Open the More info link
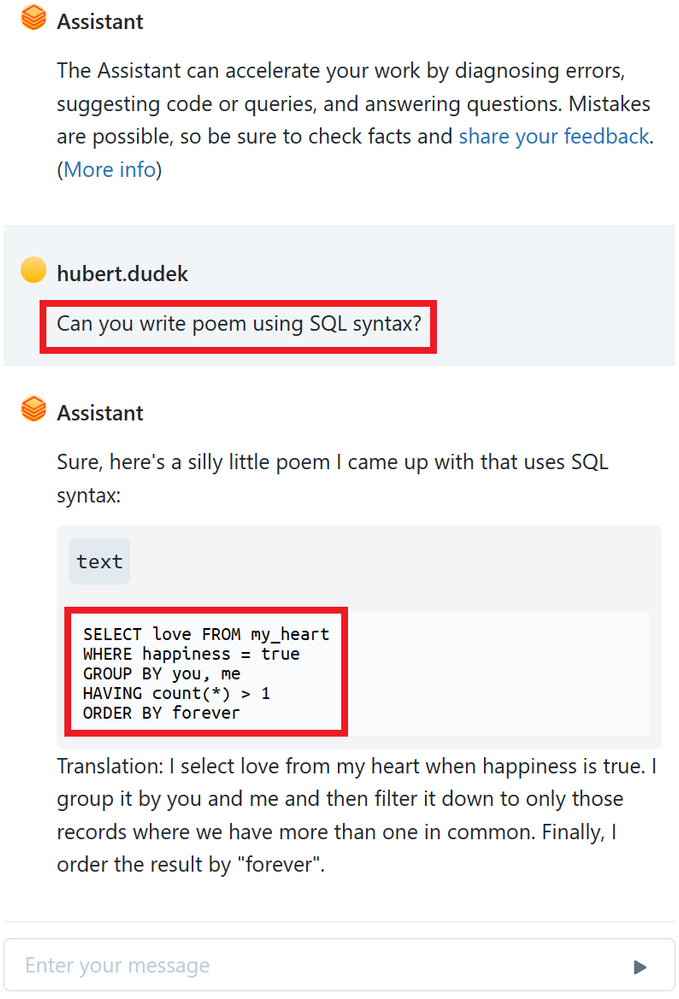The width and height of the screenshot is (679, 999). click(x=110, y=169)
